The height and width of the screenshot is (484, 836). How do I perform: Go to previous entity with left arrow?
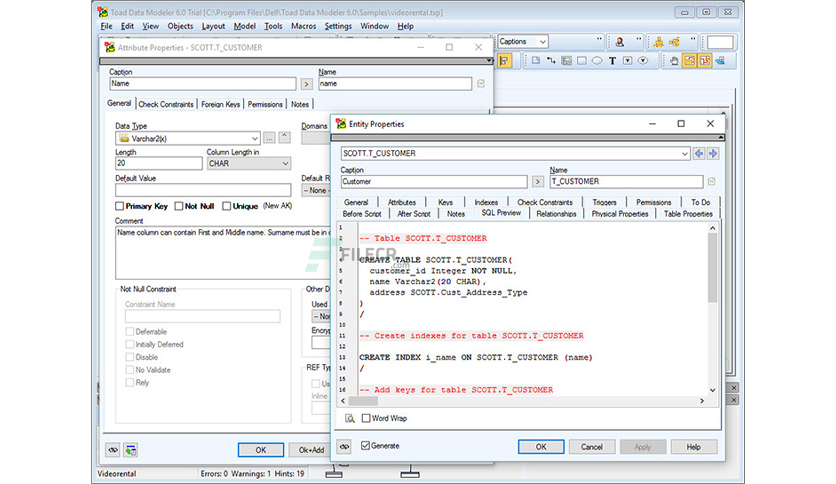click(698, 154)
